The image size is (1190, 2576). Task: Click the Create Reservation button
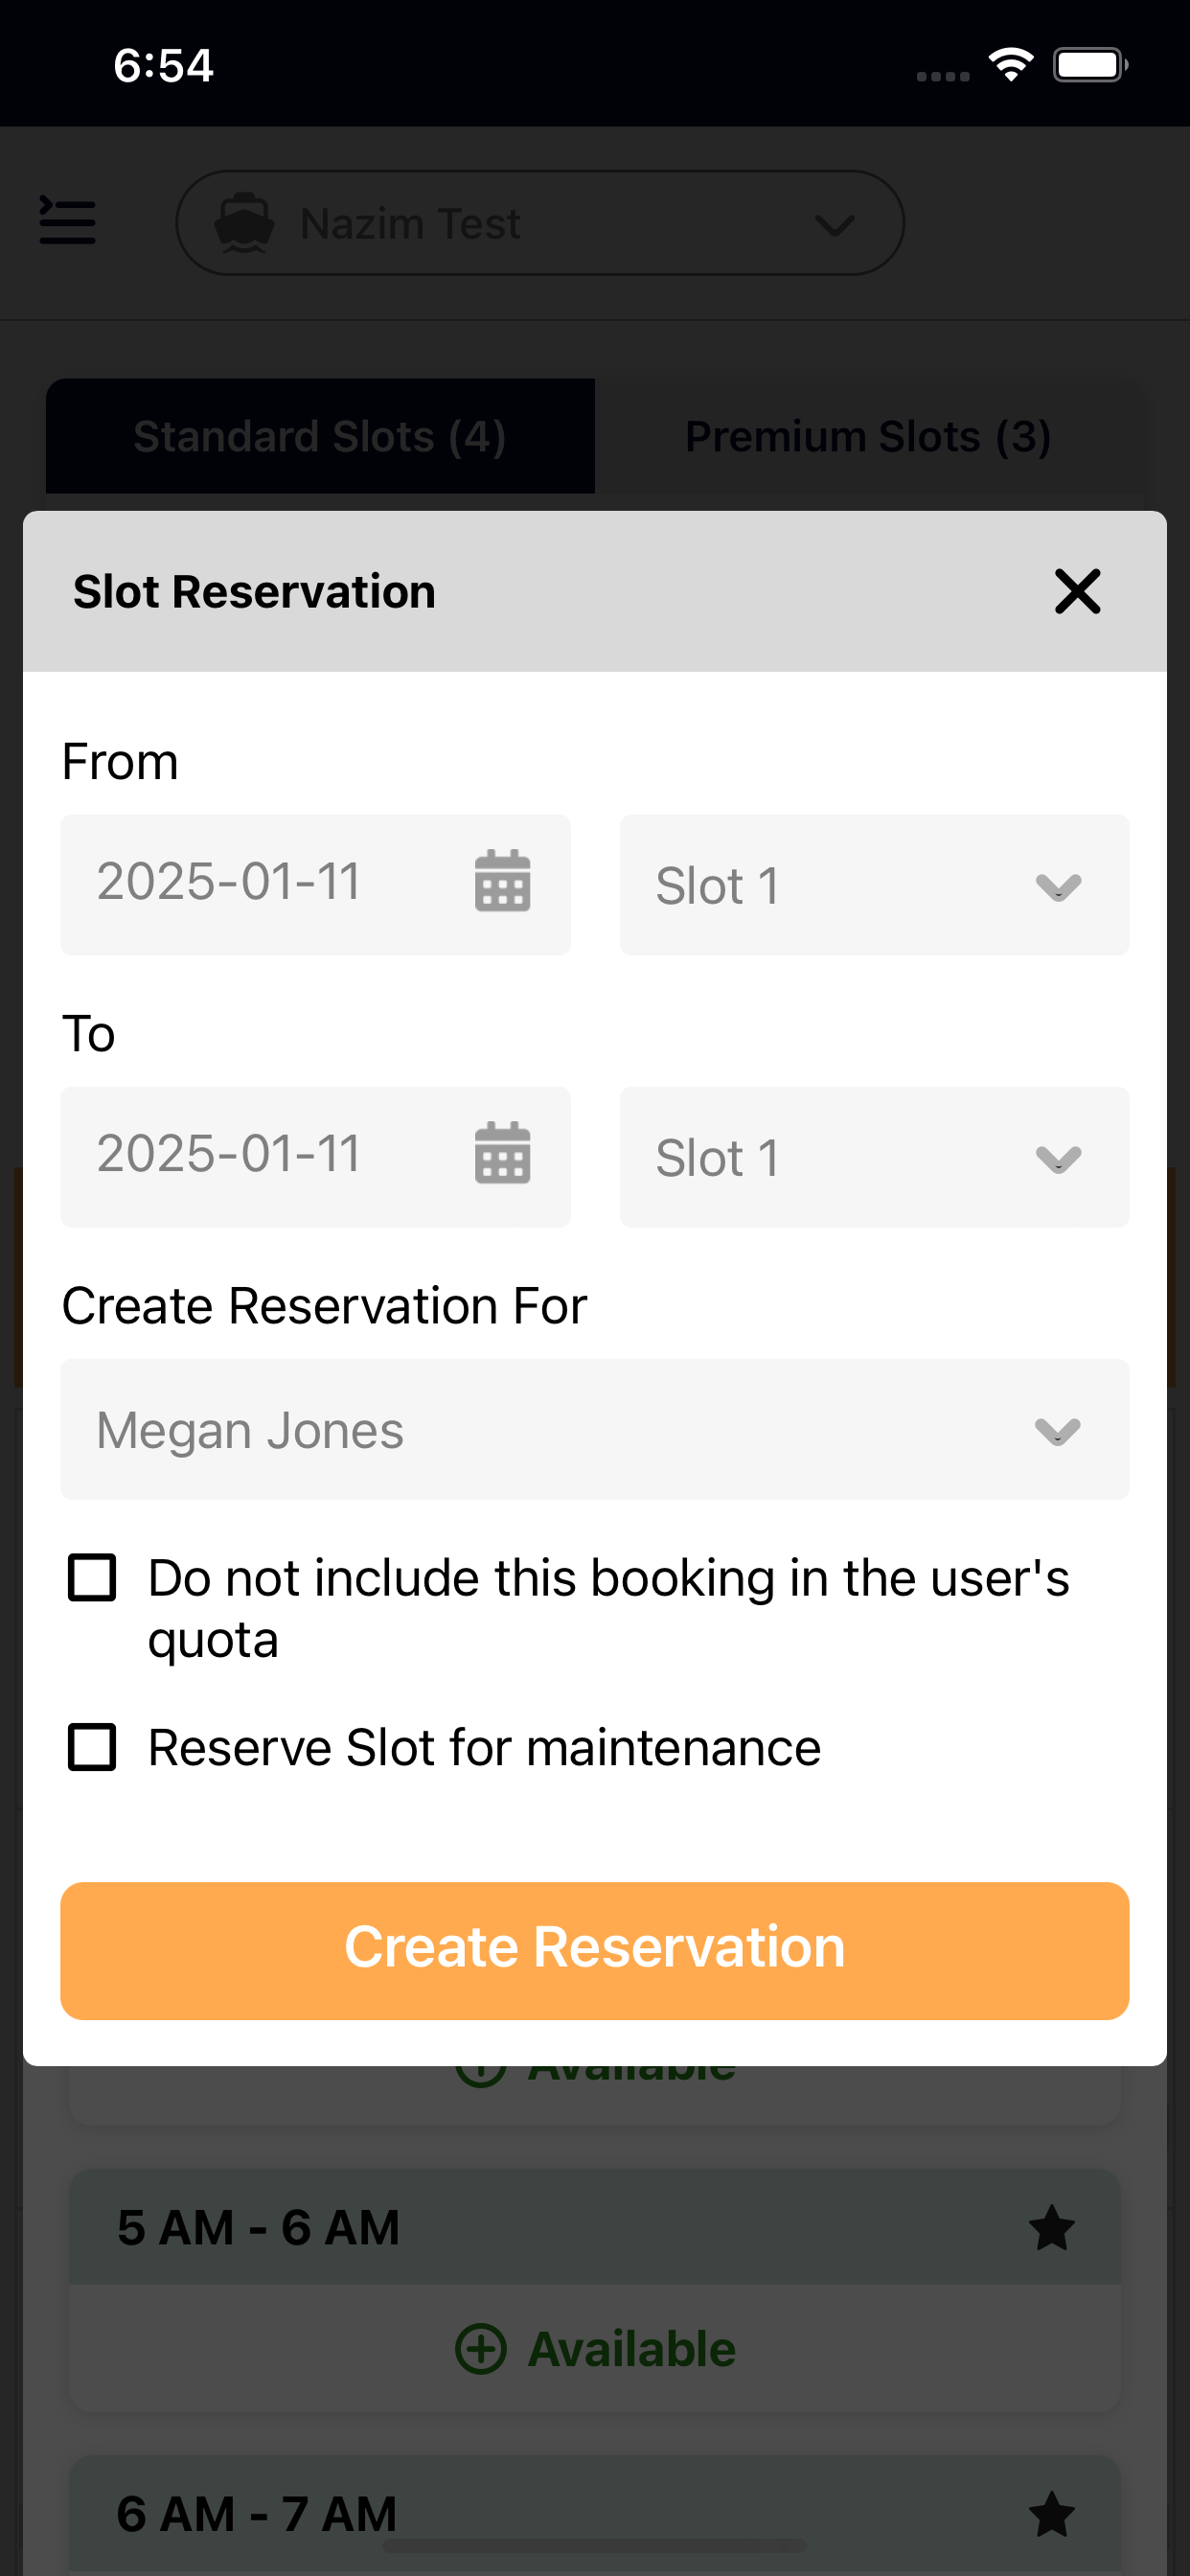tap(595, 1950)
